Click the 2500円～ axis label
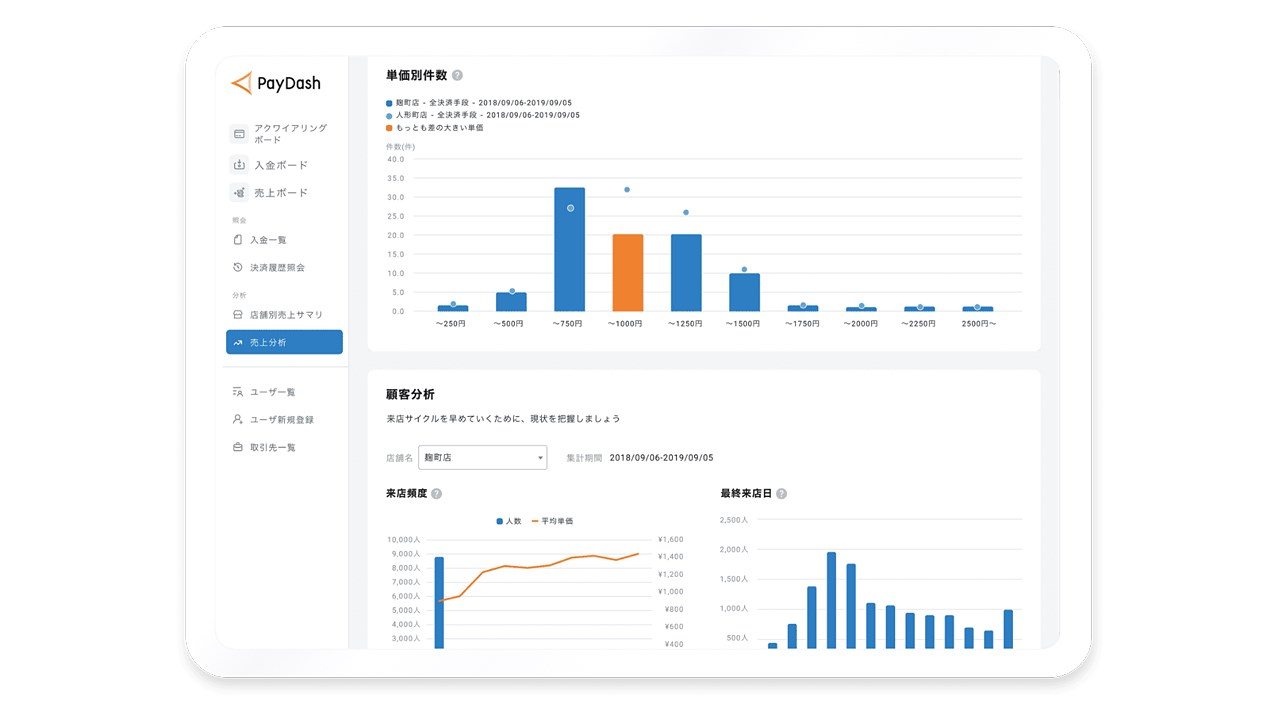The height and width of the screenshot is (720, 1280). (978, 324)
